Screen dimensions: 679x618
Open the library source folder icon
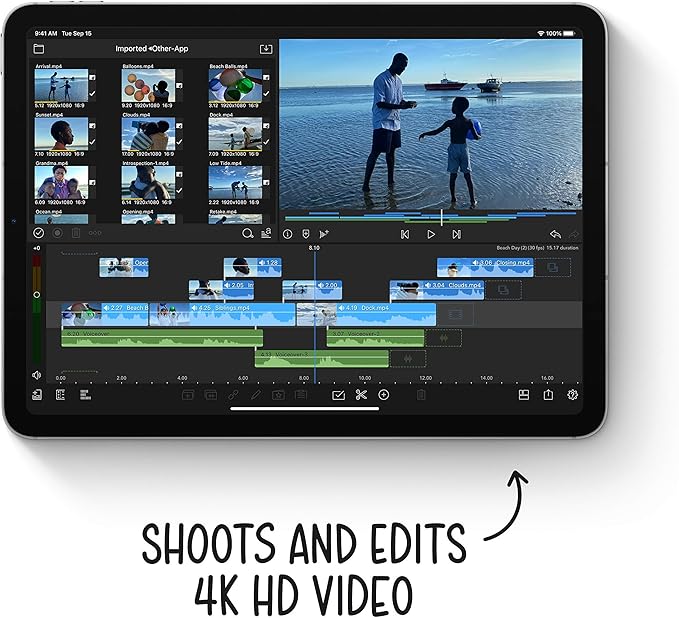38,48
